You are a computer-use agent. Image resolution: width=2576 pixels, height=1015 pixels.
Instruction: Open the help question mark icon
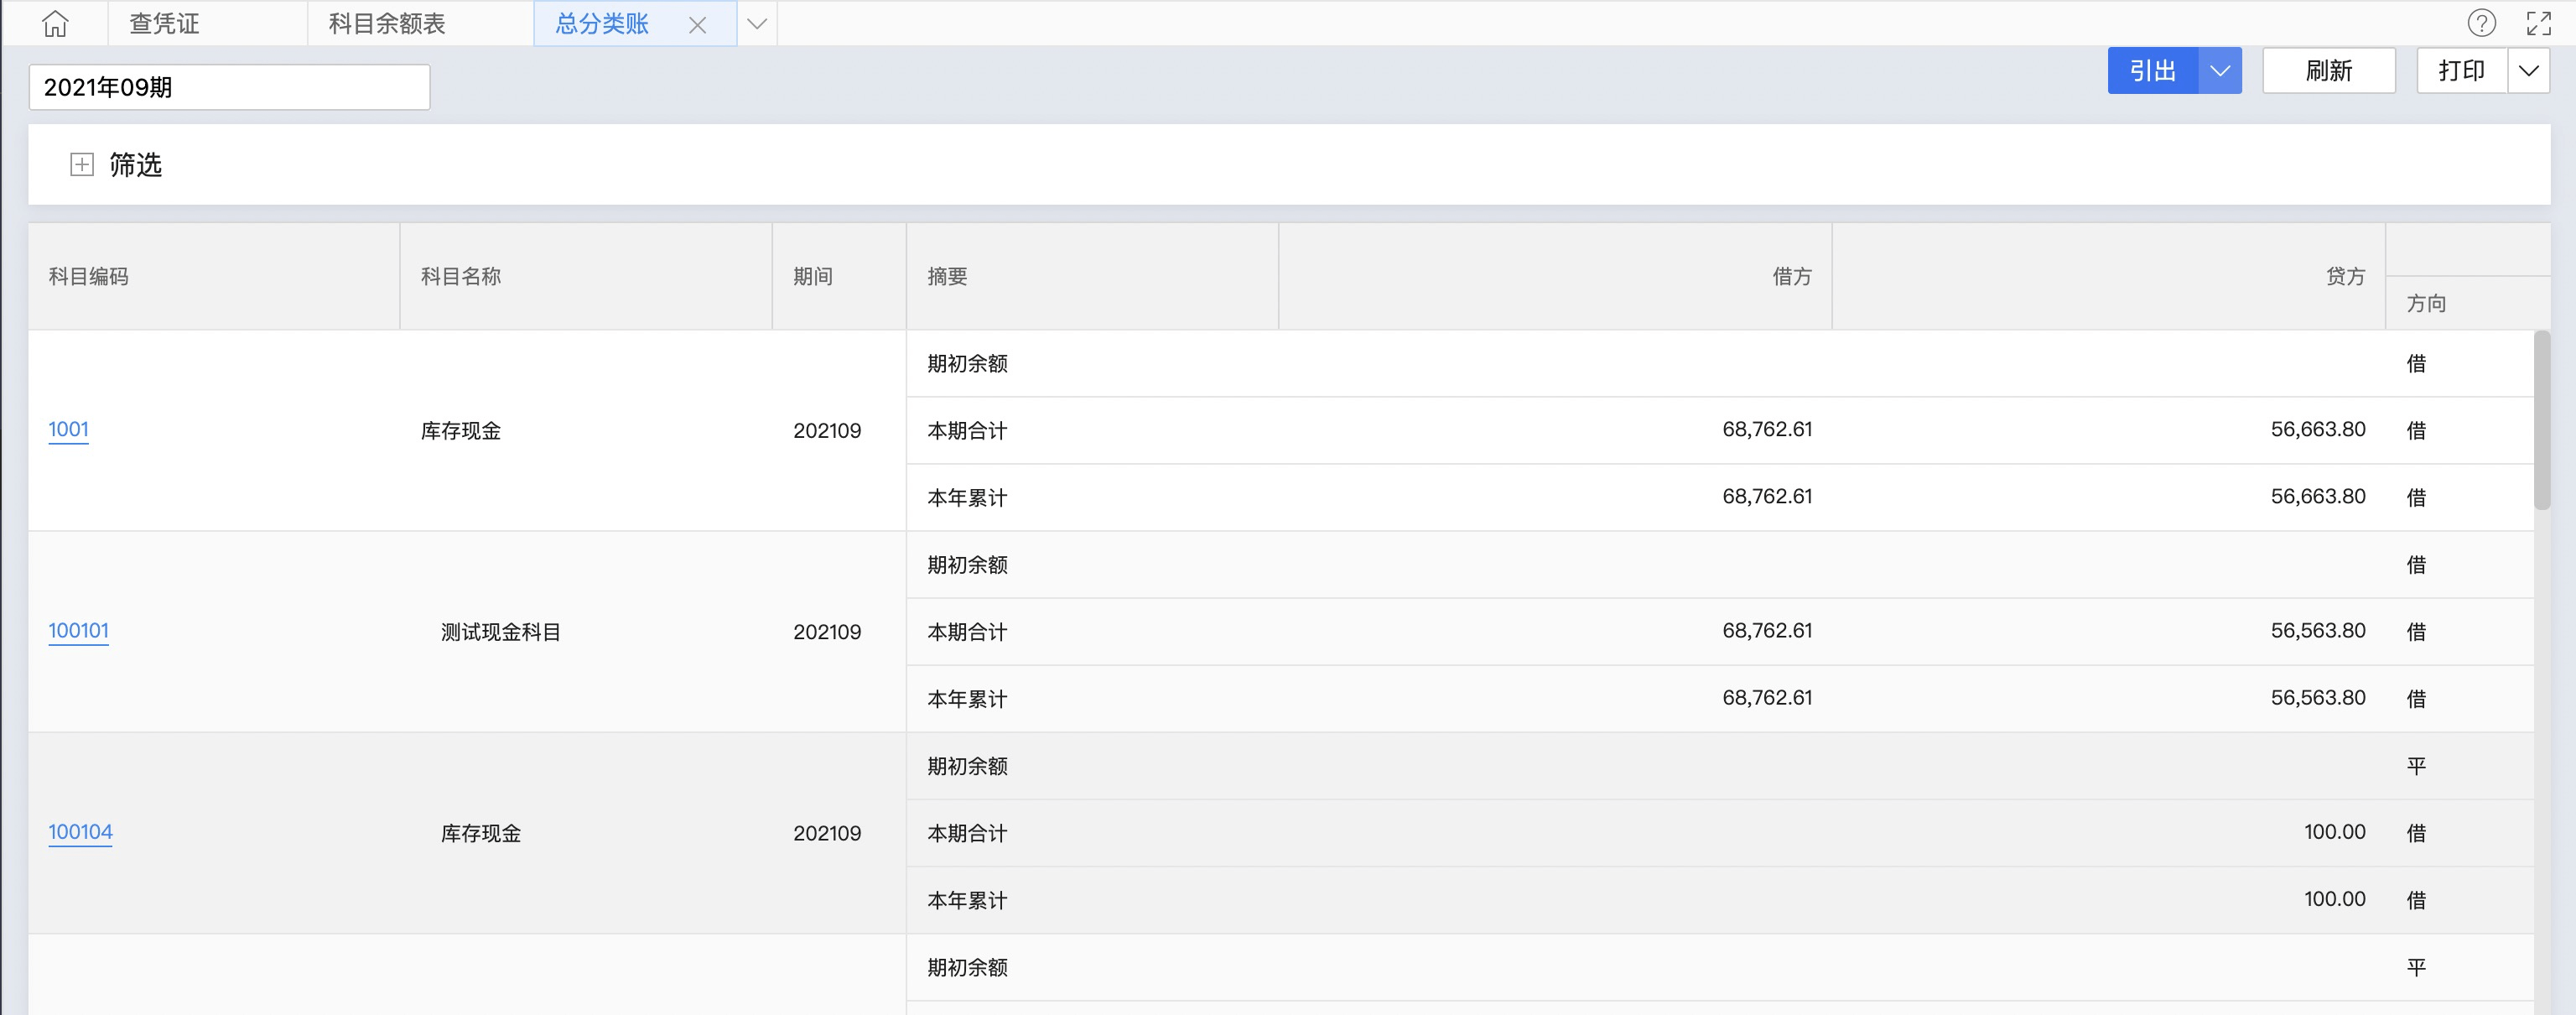click(2481, 23)
